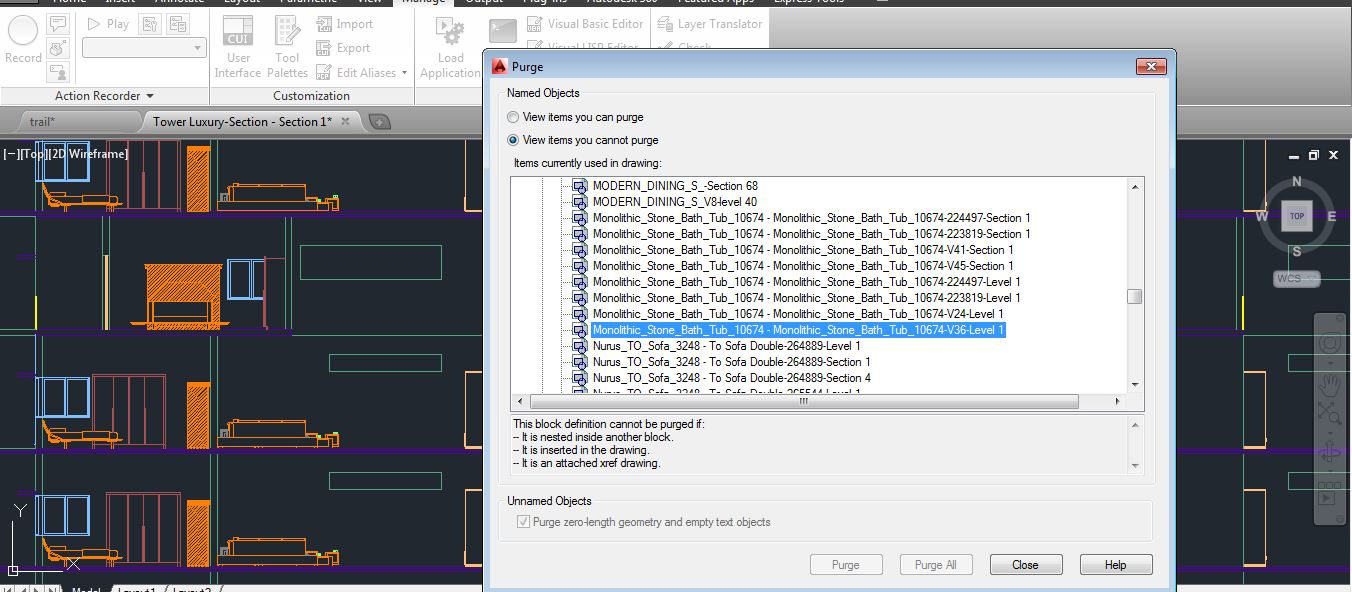This screenshot has height=592, width=1352.
Task: Select the Pan hand tool on navigation bar
Action: pyautogui.click(x=1329, y=384)
